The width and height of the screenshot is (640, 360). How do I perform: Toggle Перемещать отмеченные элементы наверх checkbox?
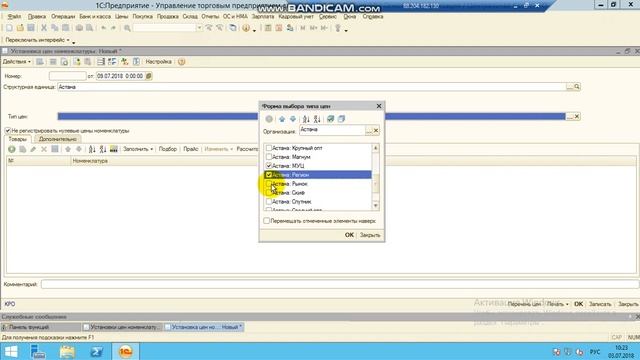pos(267,221)
